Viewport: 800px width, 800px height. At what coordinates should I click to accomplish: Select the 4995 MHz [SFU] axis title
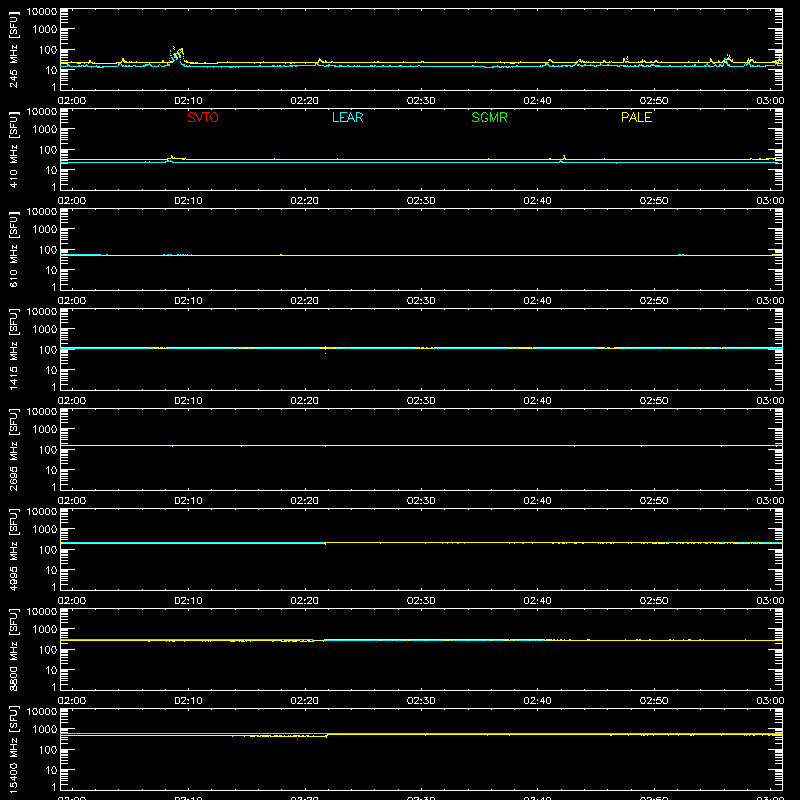point(13,549)
